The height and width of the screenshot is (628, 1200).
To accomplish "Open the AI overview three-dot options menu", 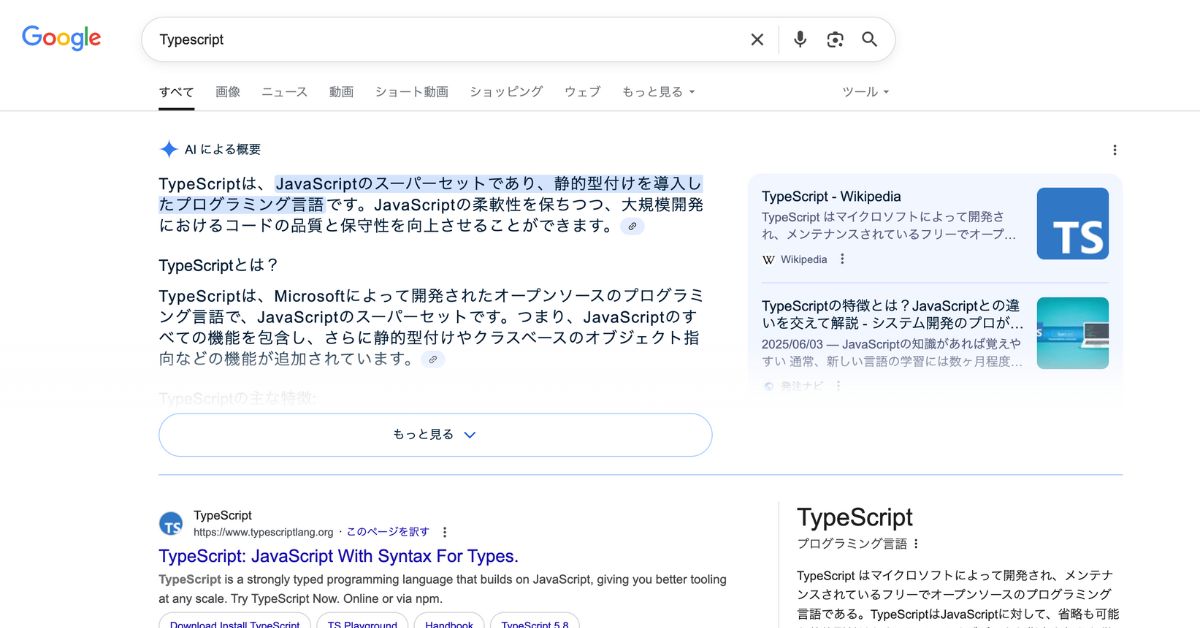I will pyautogui.click(x=1114, y=149).
